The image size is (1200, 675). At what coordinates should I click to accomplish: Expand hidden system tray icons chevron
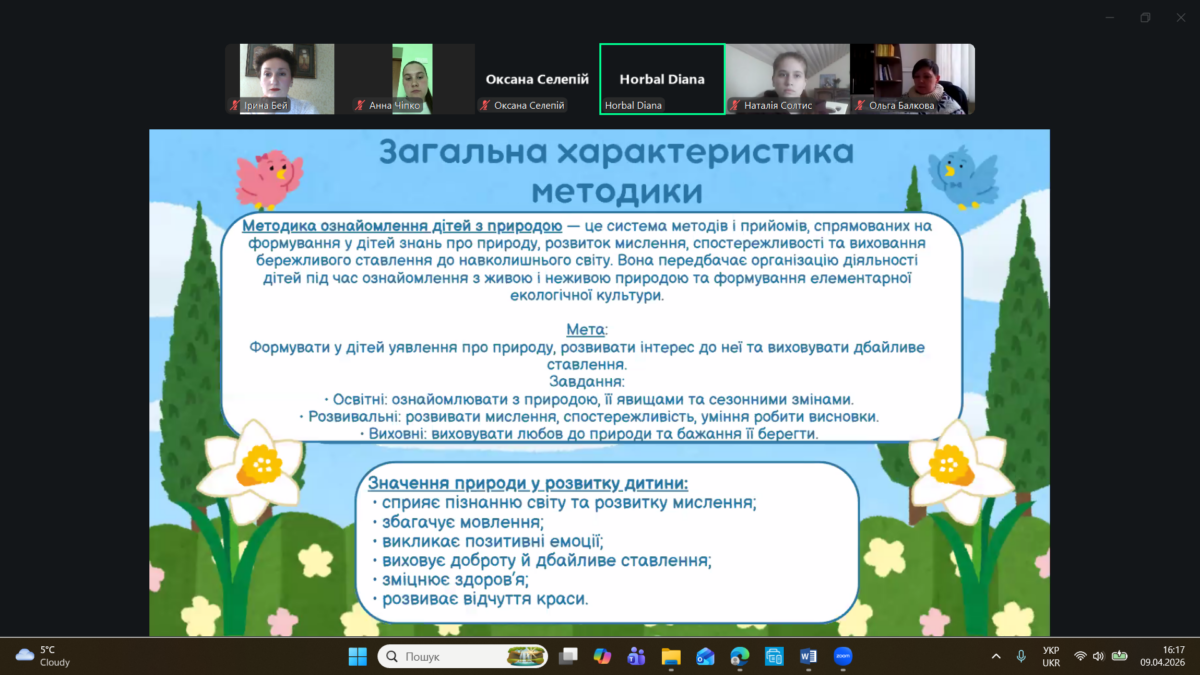pyautogui.click(x=996, y=656)
